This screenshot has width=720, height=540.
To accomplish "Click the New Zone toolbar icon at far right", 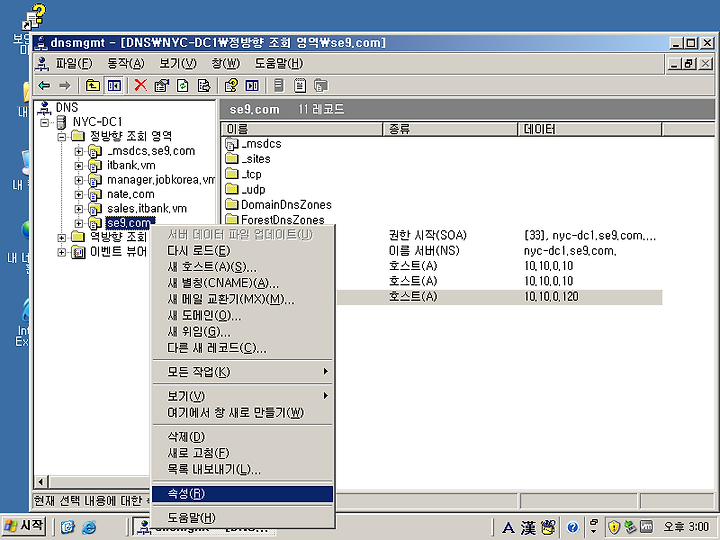I will pos(321,85).
